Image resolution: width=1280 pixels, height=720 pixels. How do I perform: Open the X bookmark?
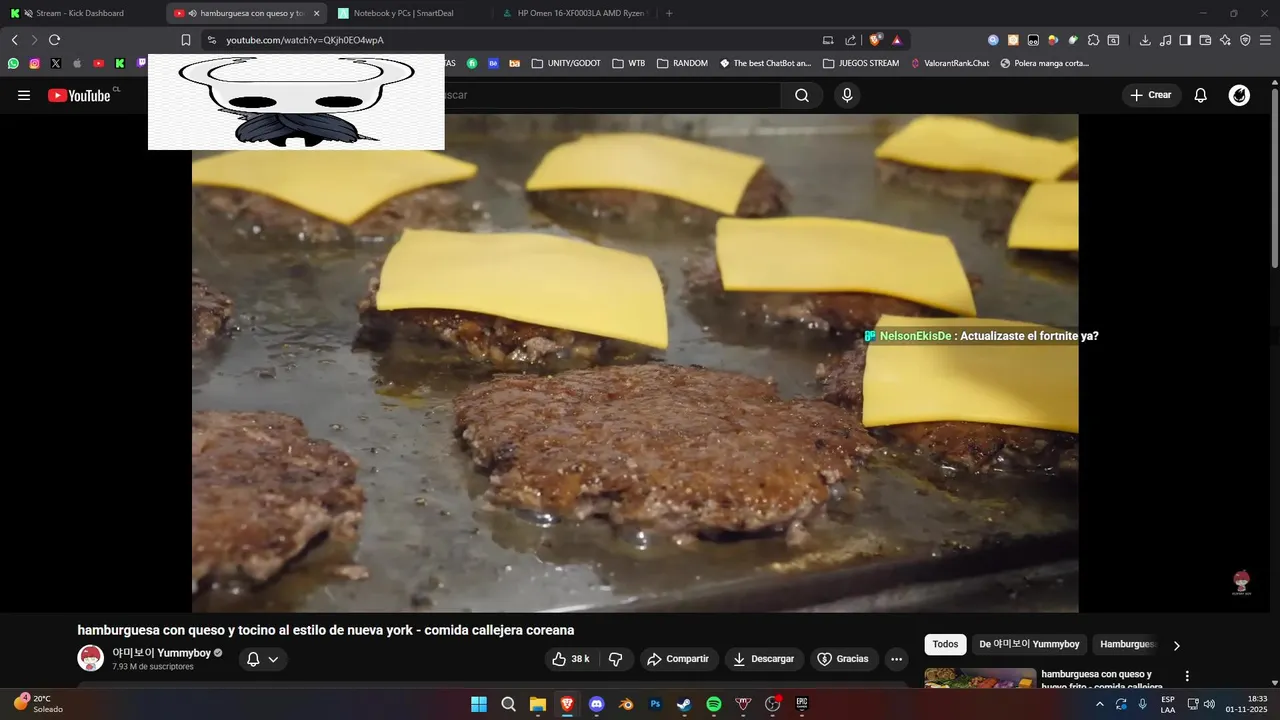(55, 63)
